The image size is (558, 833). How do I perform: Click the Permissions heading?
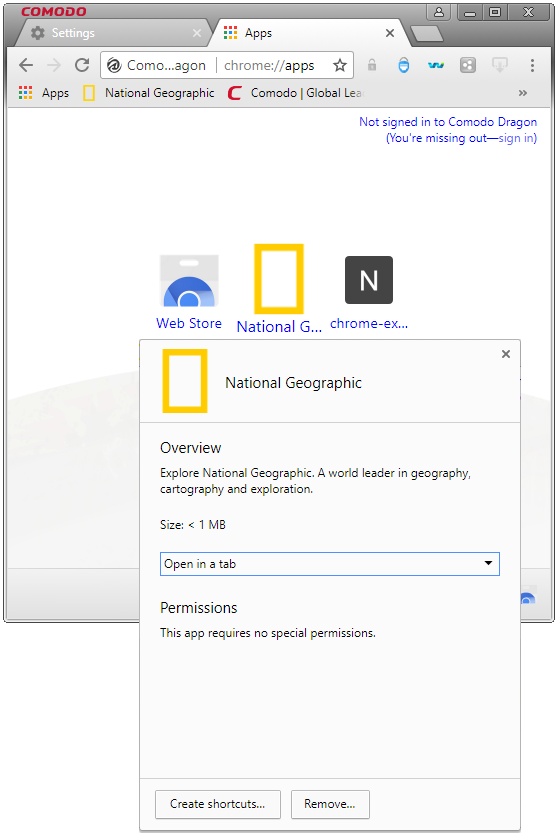(x=198, y=608)
